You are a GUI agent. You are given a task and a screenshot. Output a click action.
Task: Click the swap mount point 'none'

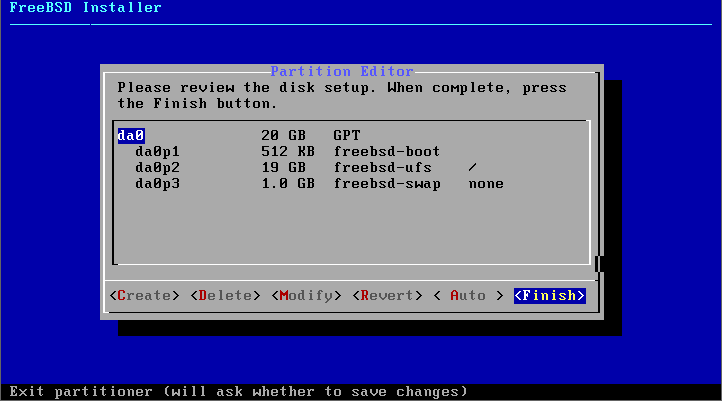coord(486,183)
